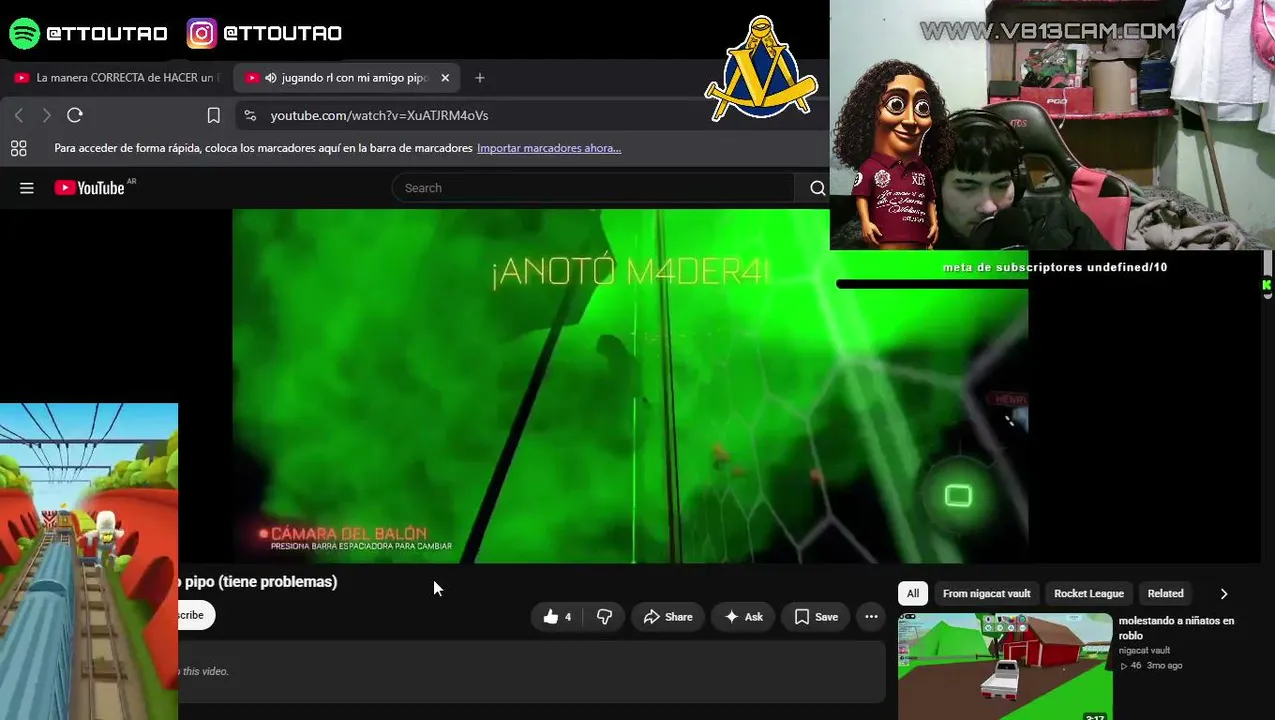Image resolution: width=1275 pixels, height=720 pixels.
Task: Open the browser apps grid icon
Action: point(18,148)
